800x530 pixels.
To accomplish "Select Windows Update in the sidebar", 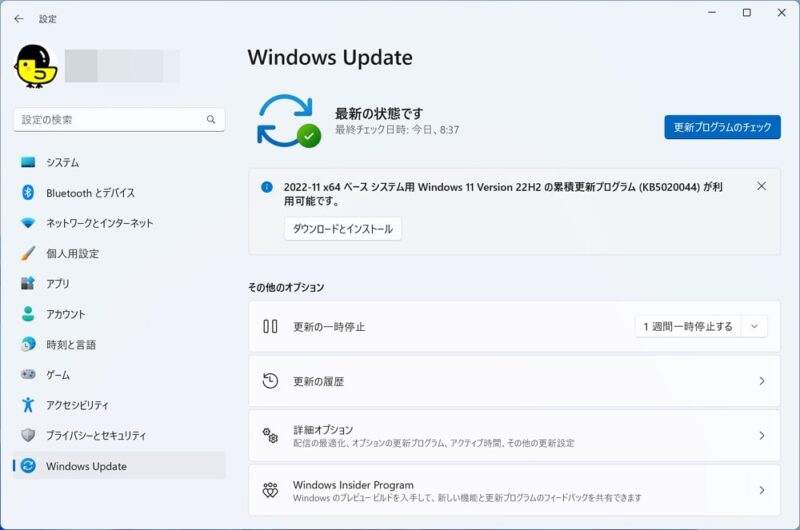I will click(x=119, y=465).
